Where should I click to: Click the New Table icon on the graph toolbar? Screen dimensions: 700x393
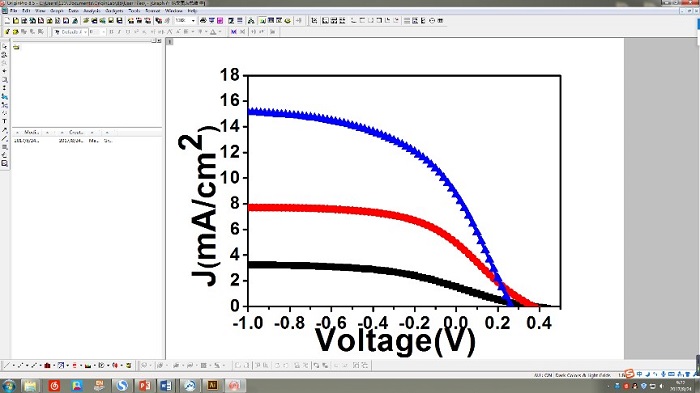440,21
